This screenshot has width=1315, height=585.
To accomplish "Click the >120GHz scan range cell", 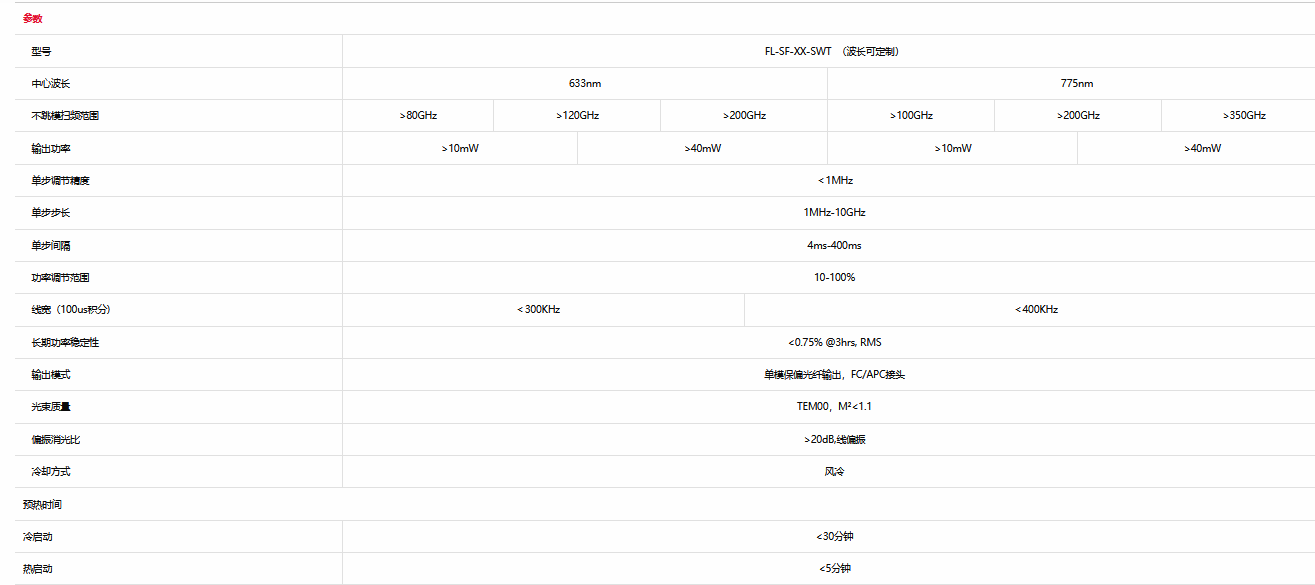I will [x=577, y=115].
